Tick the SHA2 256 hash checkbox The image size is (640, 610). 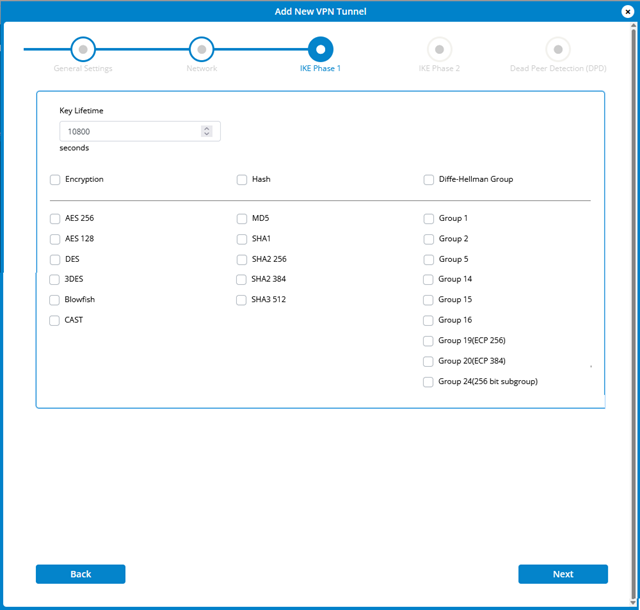pyautogui.click(x=242, y=259)
